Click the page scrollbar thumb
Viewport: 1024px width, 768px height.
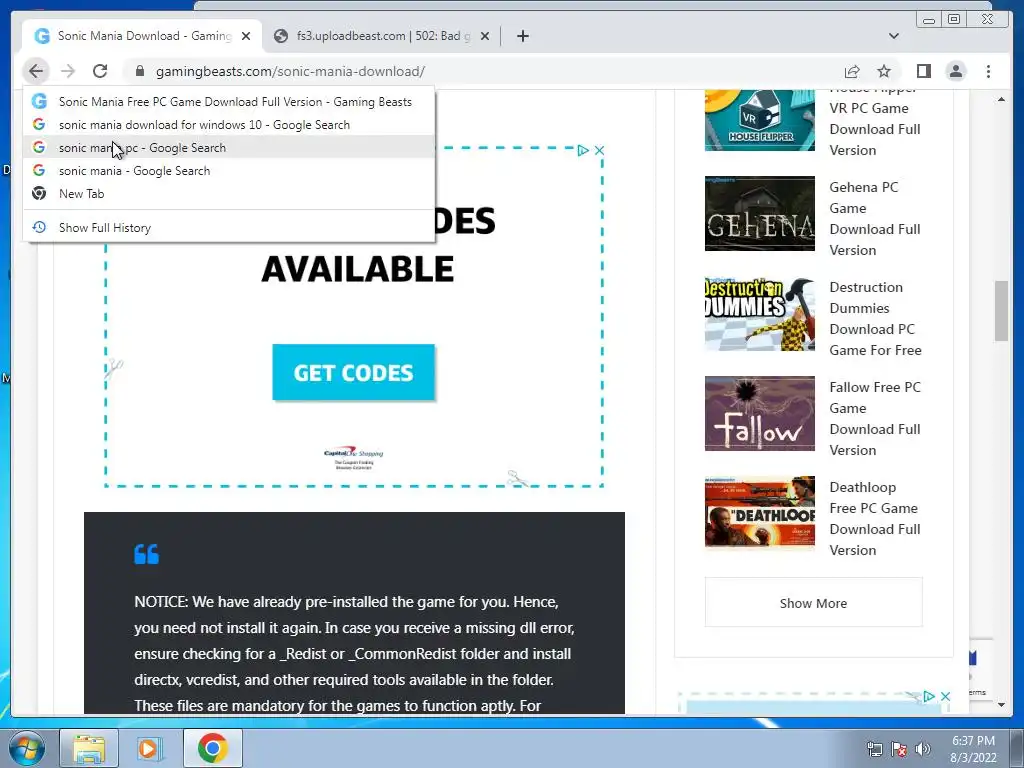(x=1001, y=311)
